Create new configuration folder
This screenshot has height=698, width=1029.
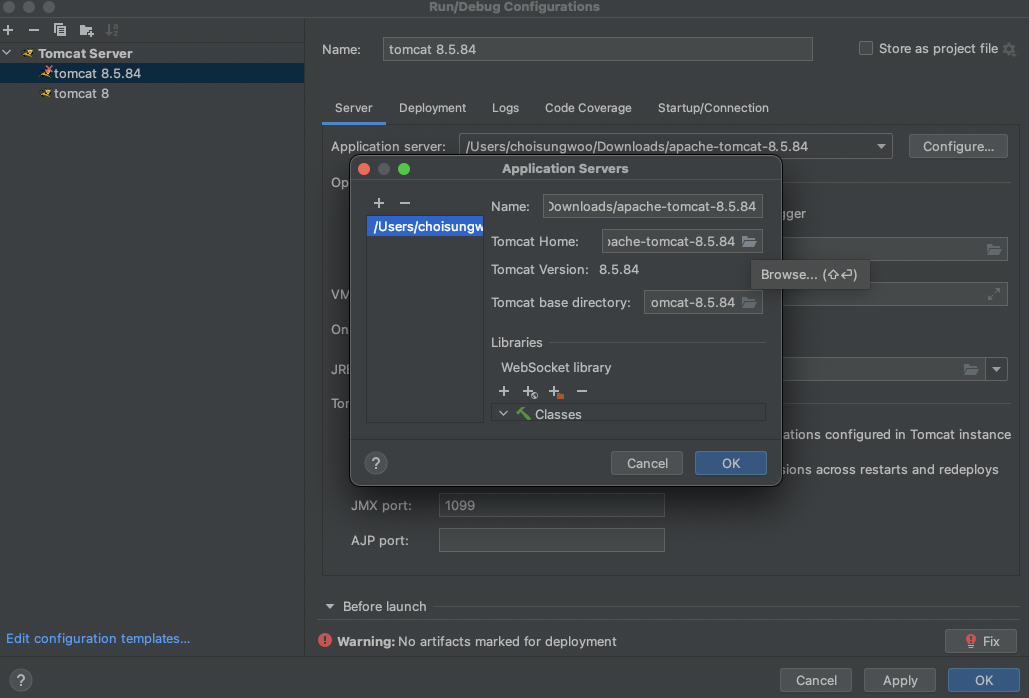click(86, 30)
